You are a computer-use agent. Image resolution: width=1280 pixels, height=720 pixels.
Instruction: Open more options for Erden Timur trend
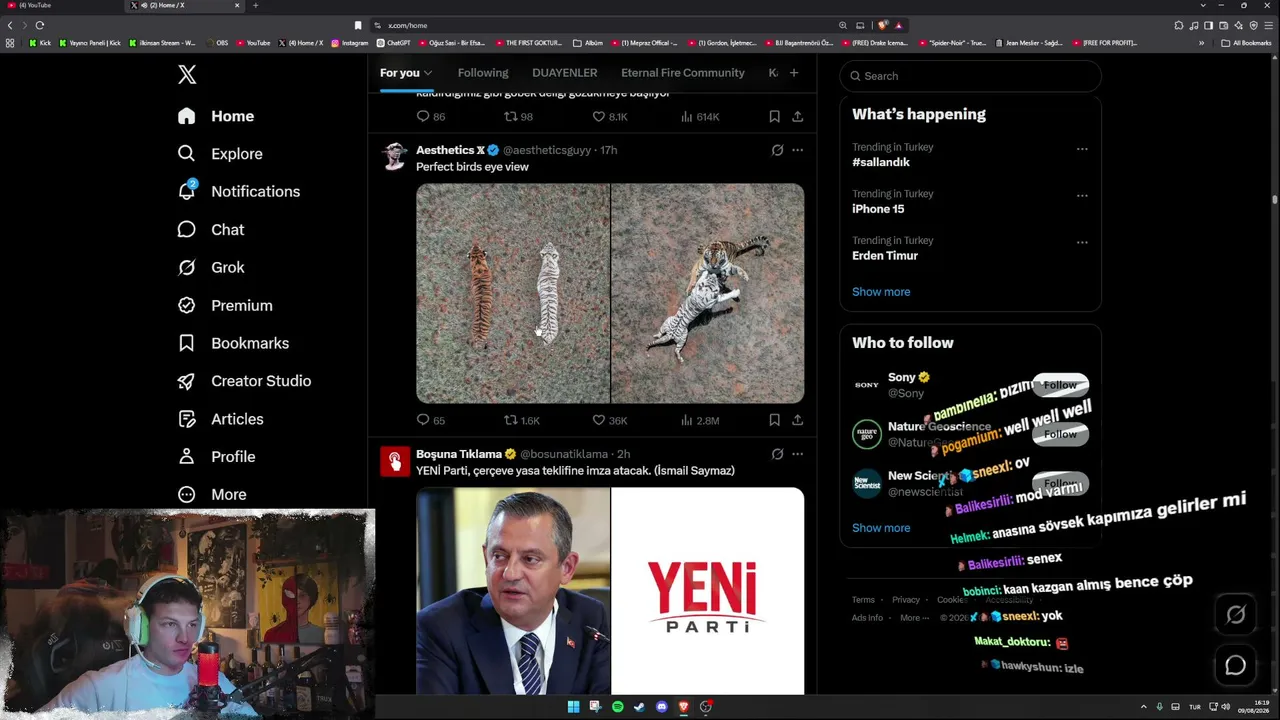point(1082,242)
